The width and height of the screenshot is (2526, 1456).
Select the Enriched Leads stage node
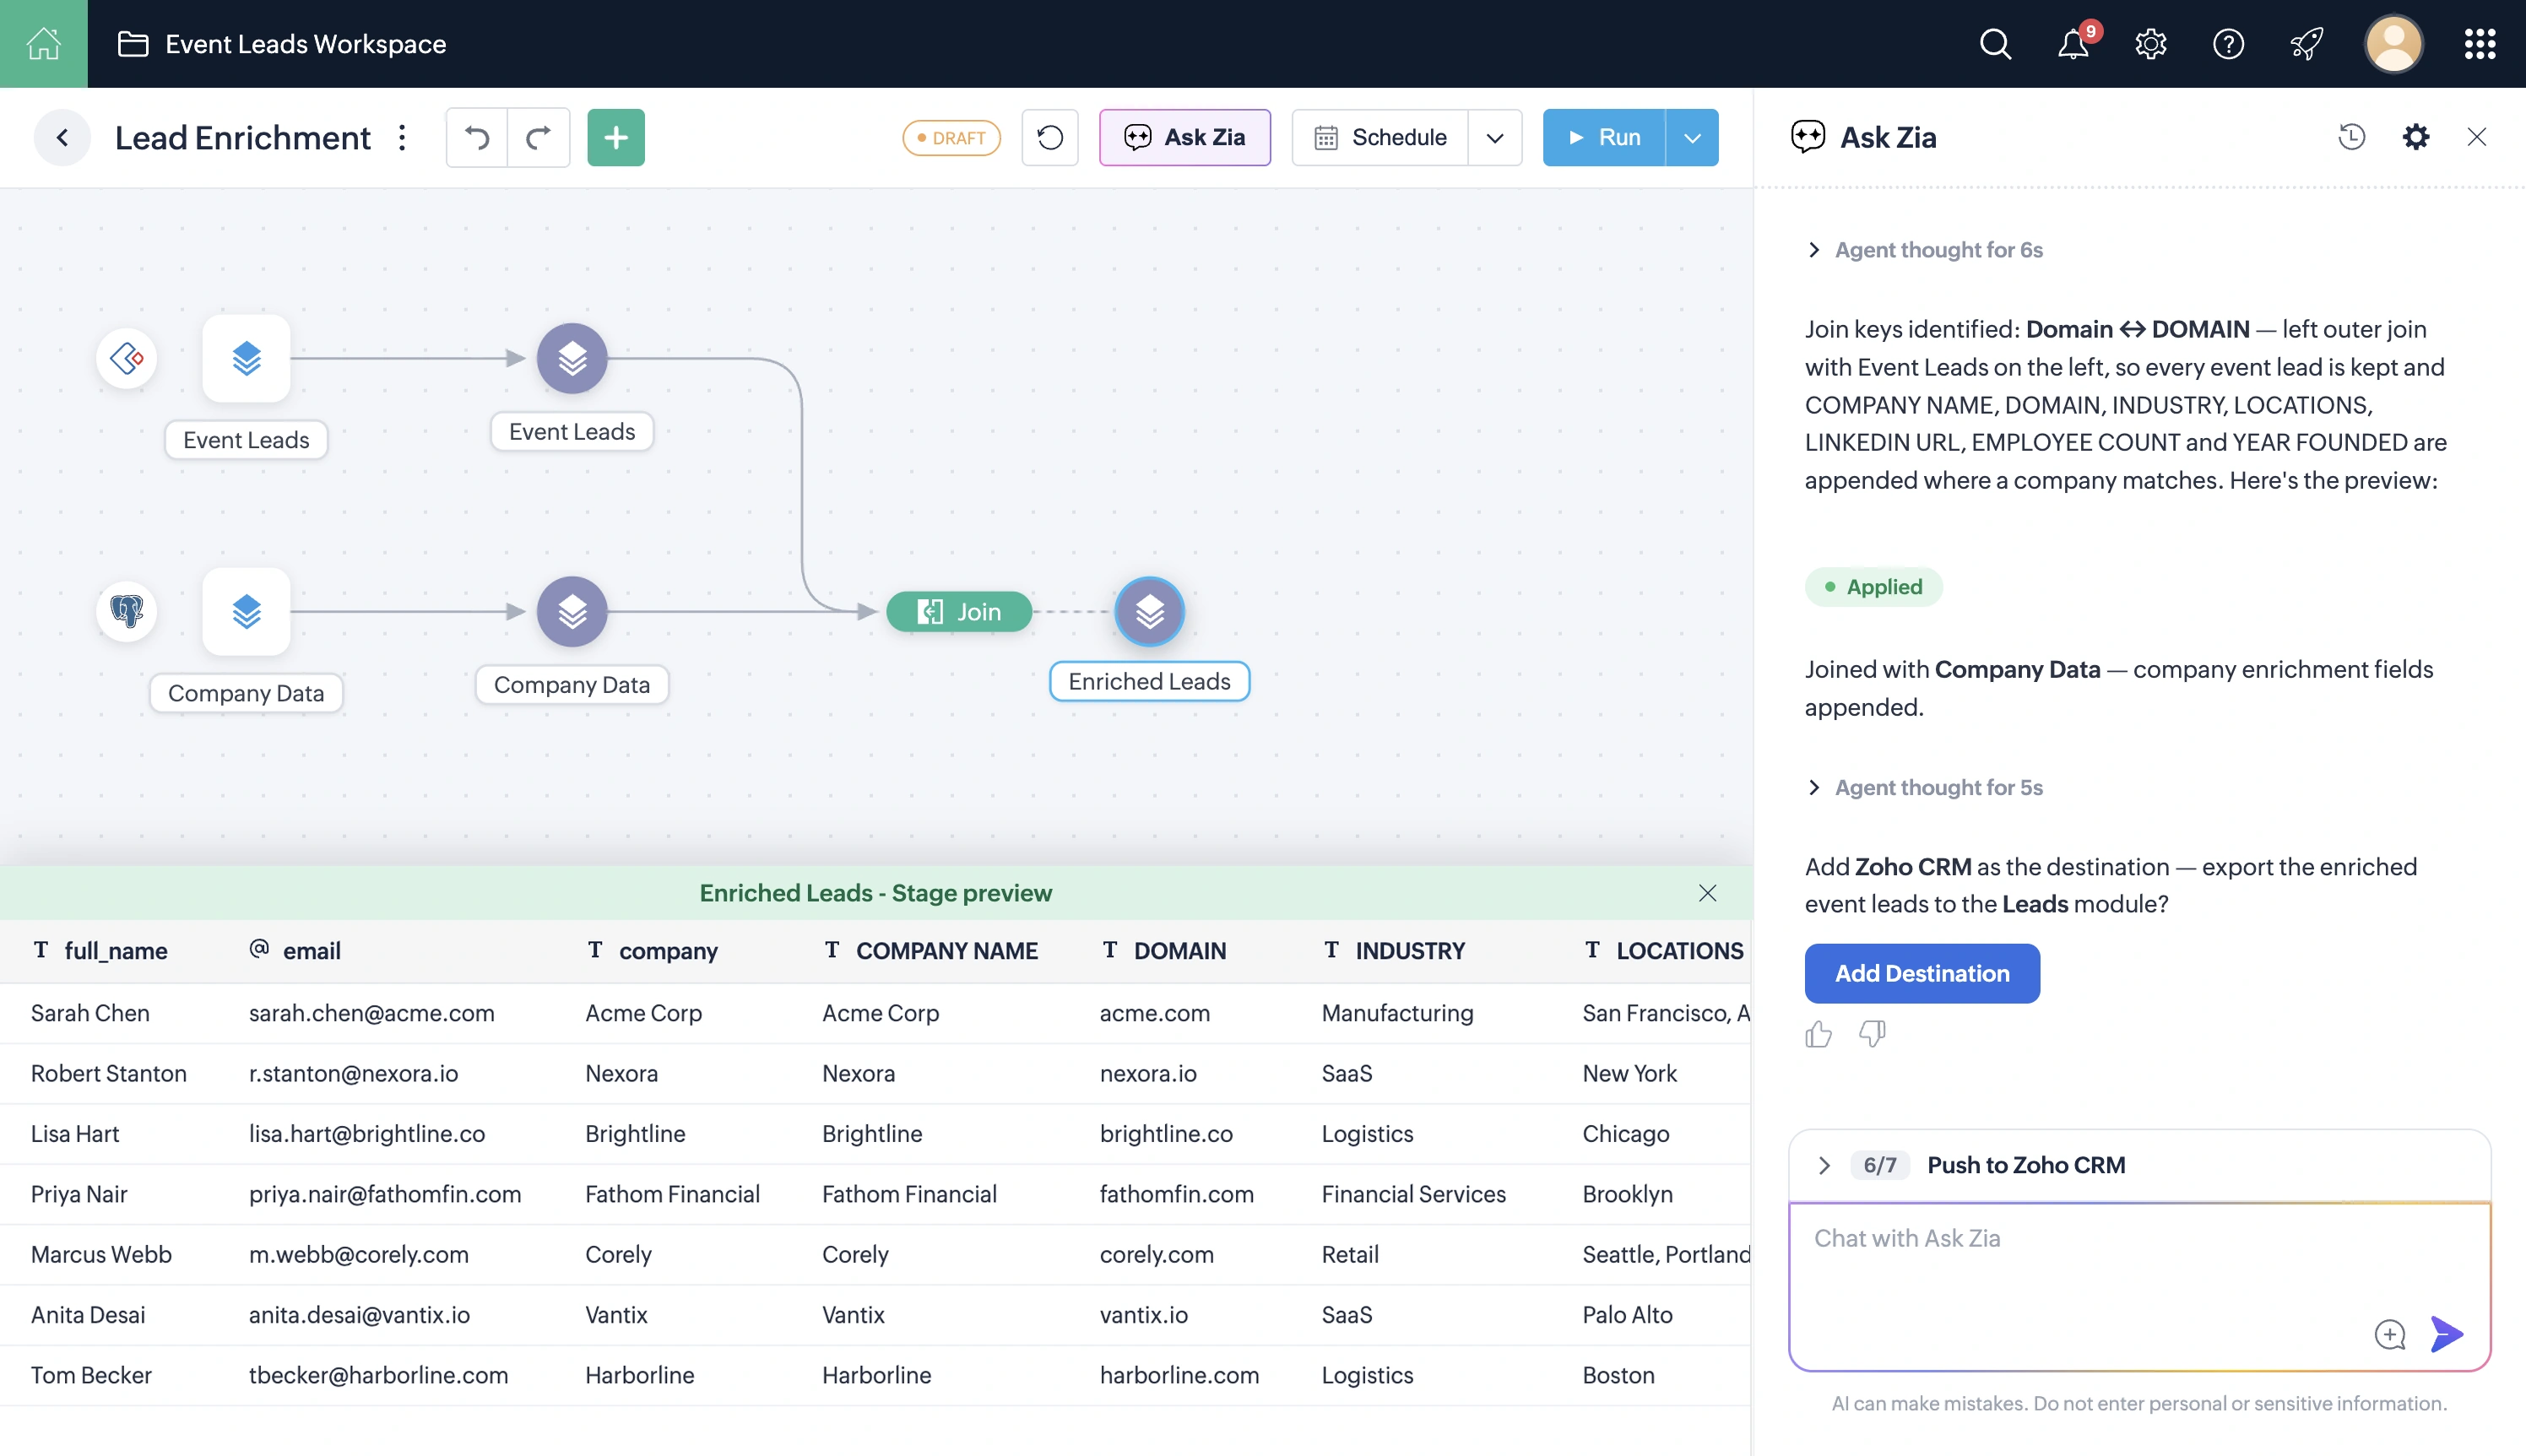point(1149,611)
